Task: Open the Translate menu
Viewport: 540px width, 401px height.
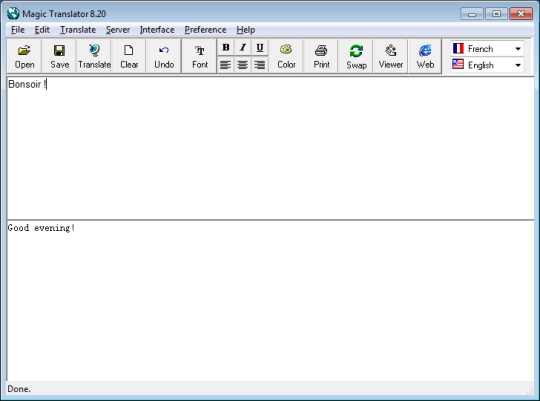Action: pyautogui.click(x=78, y=30)
